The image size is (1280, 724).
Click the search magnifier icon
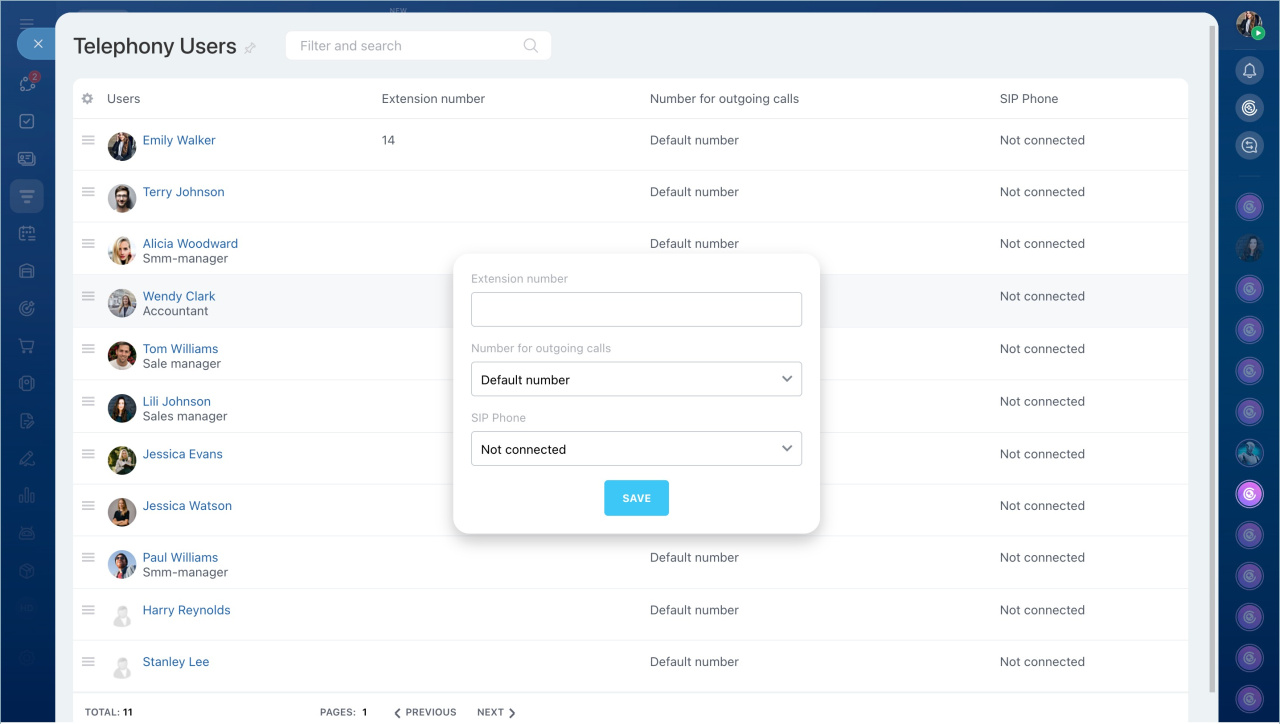pos(530,45)
